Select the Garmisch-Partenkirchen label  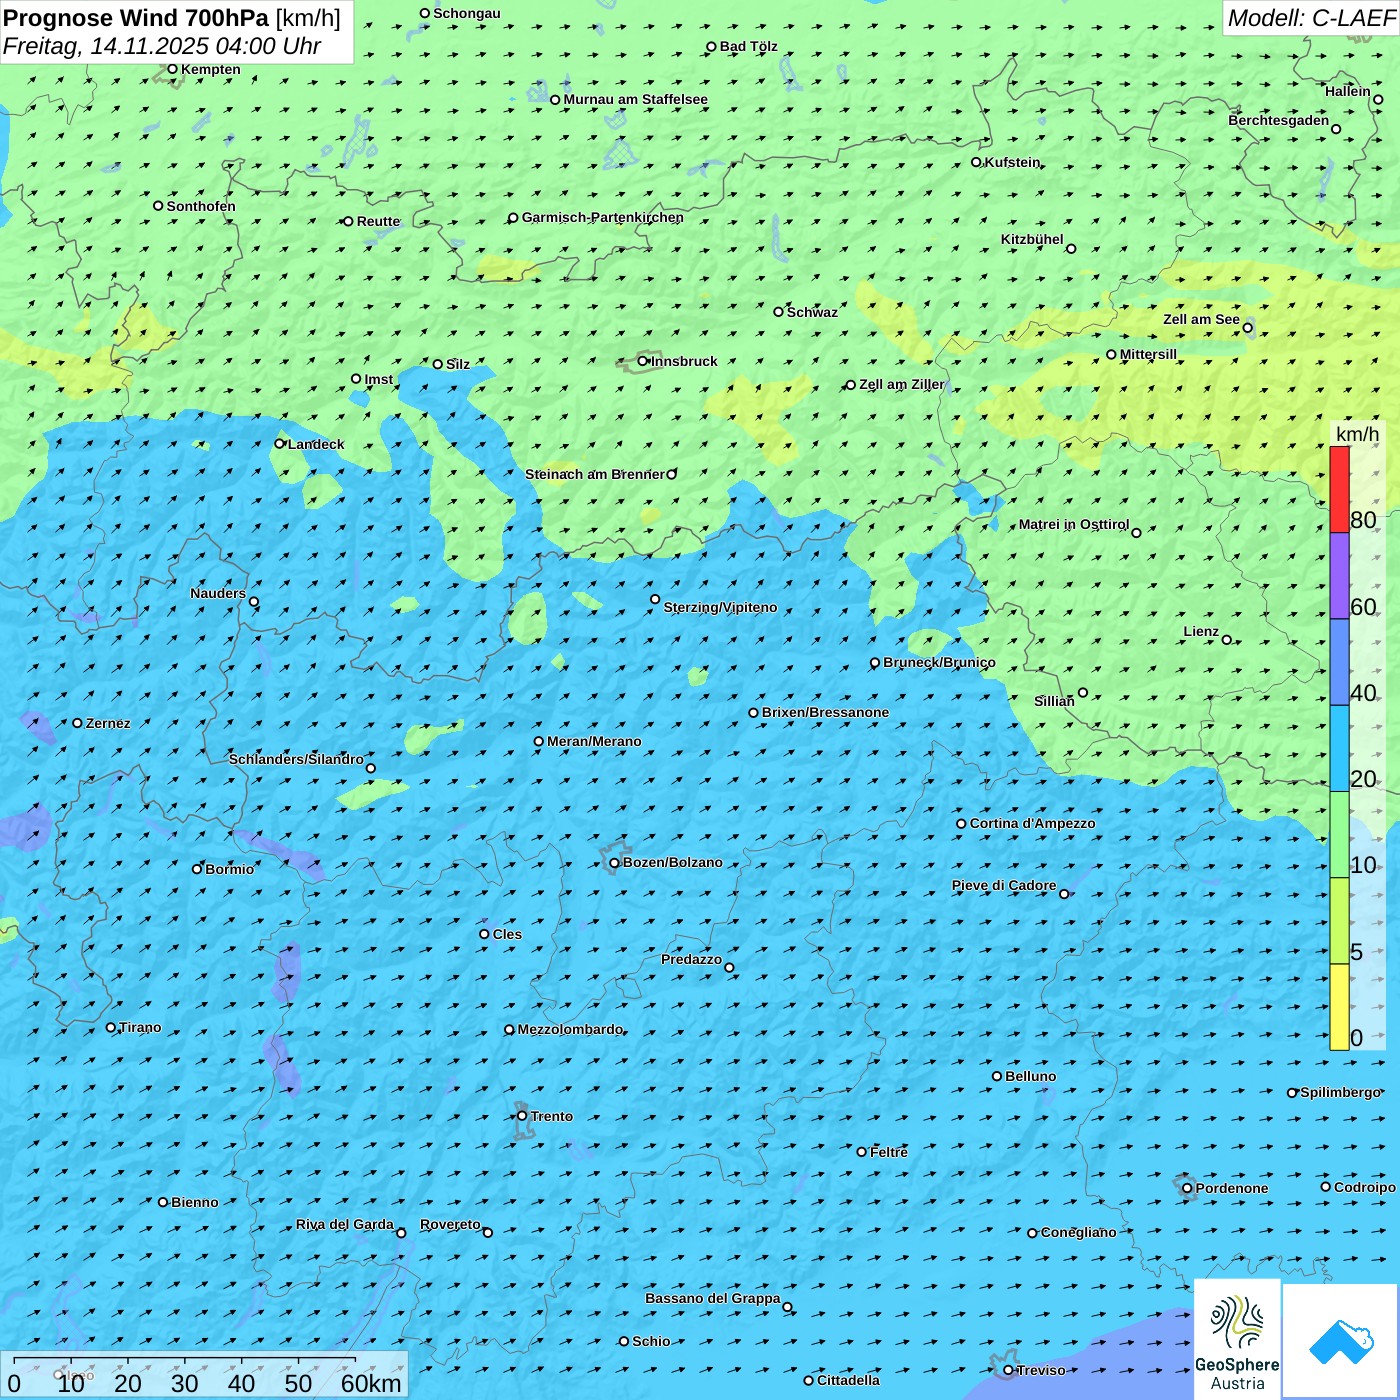(603, 217)
